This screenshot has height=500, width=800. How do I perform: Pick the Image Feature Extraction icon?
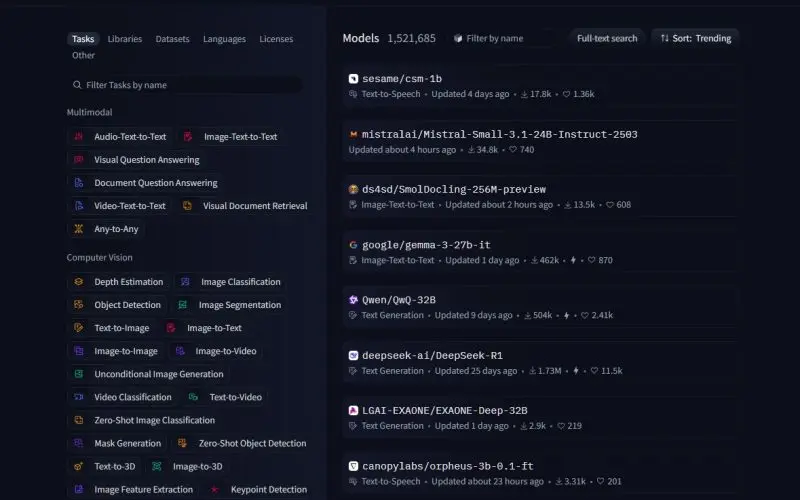click(79, 489)
